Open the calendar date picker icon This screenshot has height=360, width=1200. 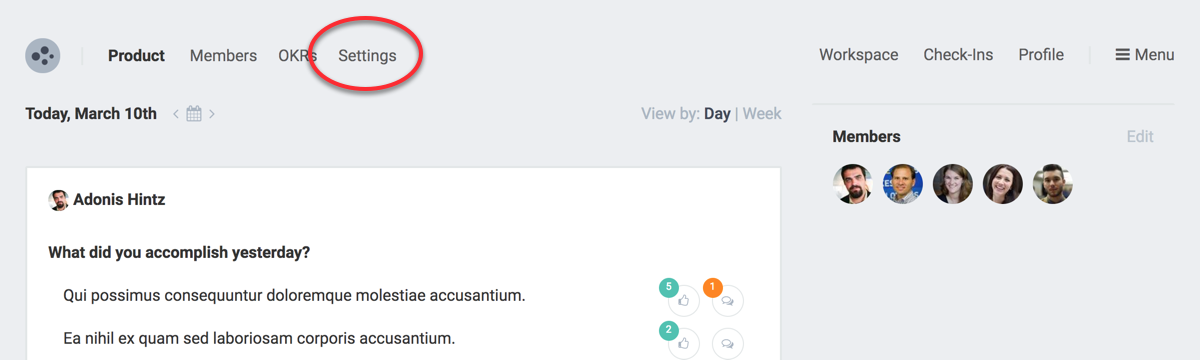pos(194,114)
